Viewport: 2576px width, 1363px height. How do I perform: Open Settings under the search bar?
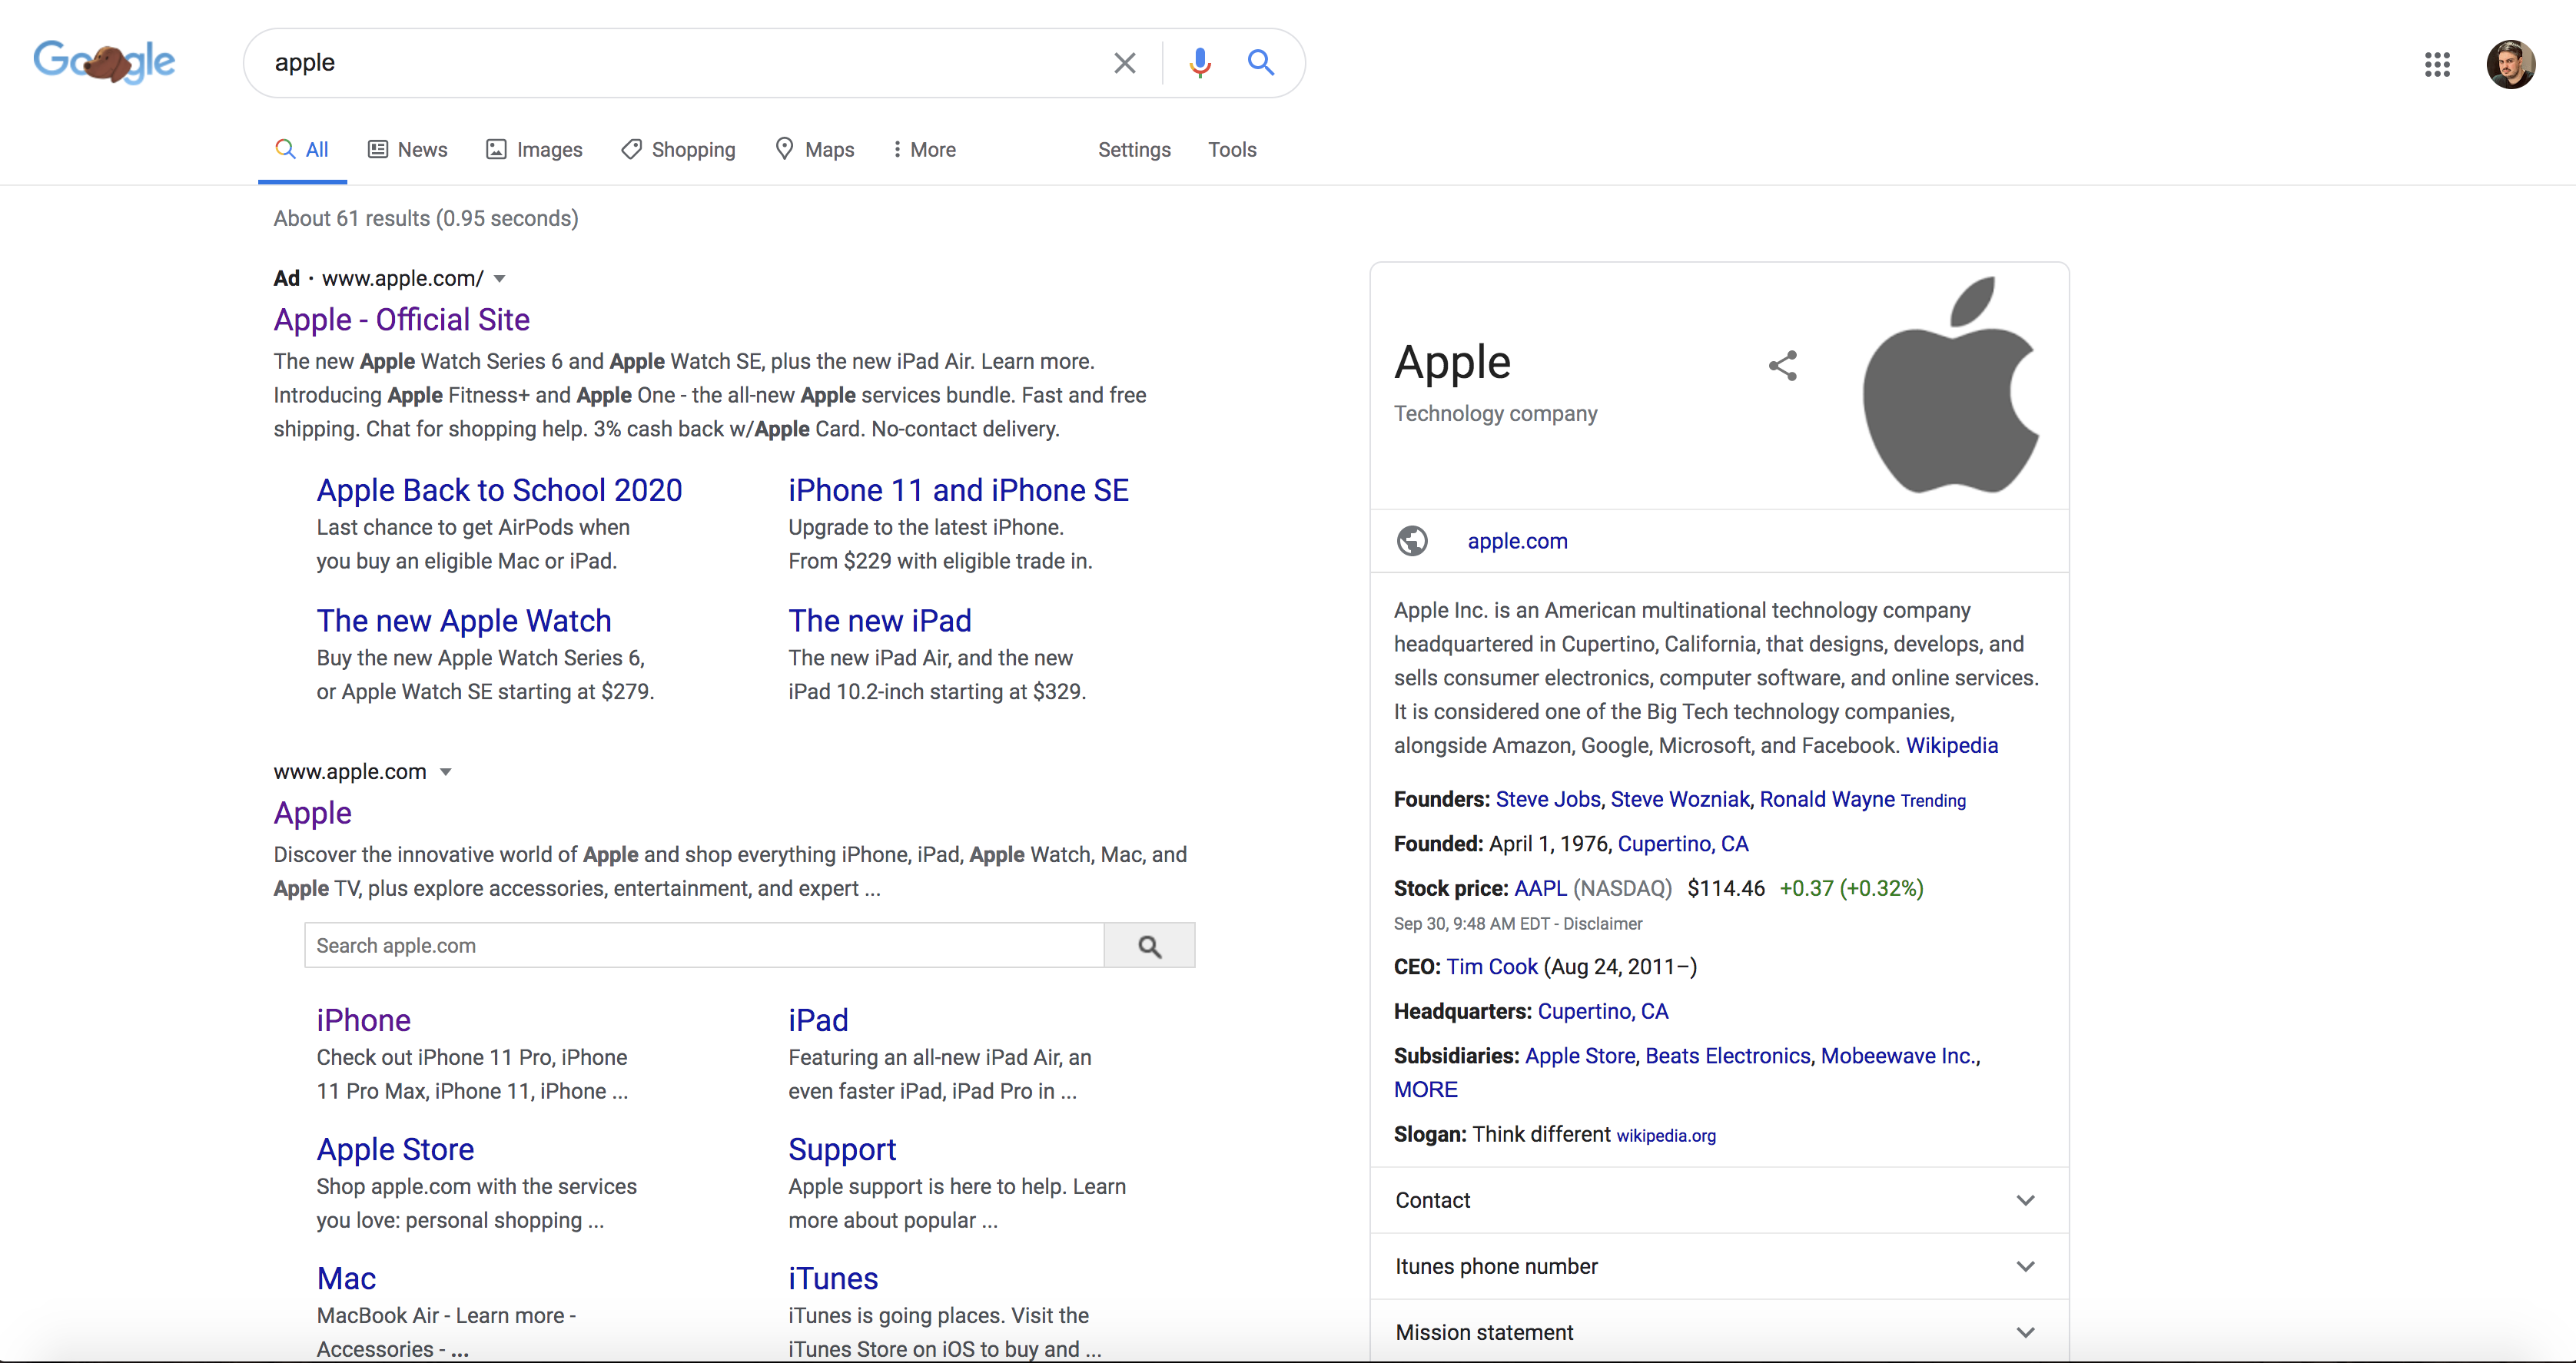tap(1134, 150)
